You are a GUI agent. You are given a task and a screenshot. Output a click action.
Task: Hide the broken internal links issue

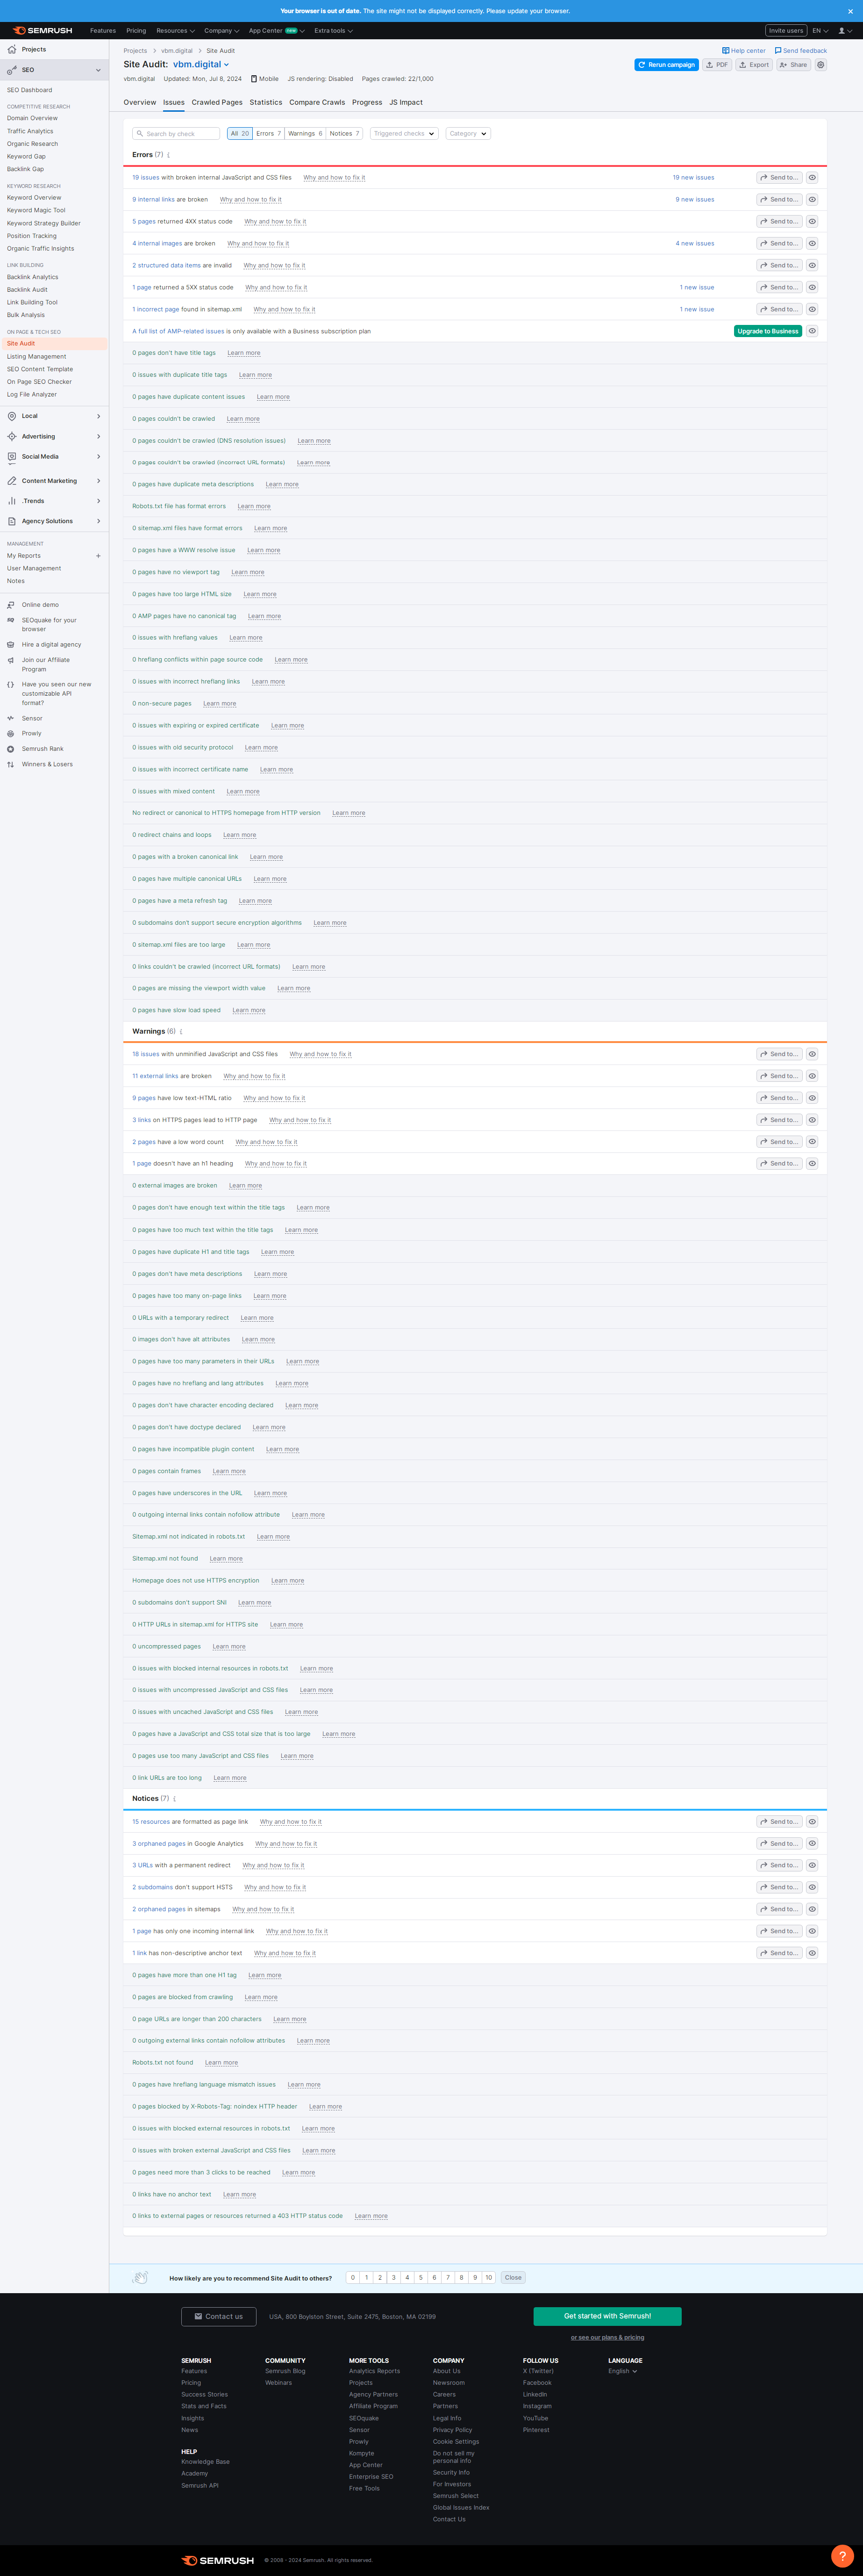tap(812, 200)
